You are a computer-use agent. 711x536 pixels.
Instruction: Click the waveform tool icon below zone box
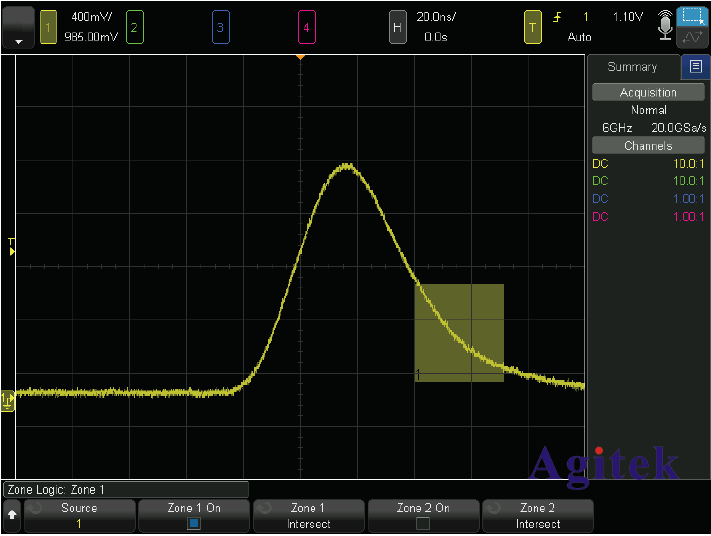(x=692, y=37)
